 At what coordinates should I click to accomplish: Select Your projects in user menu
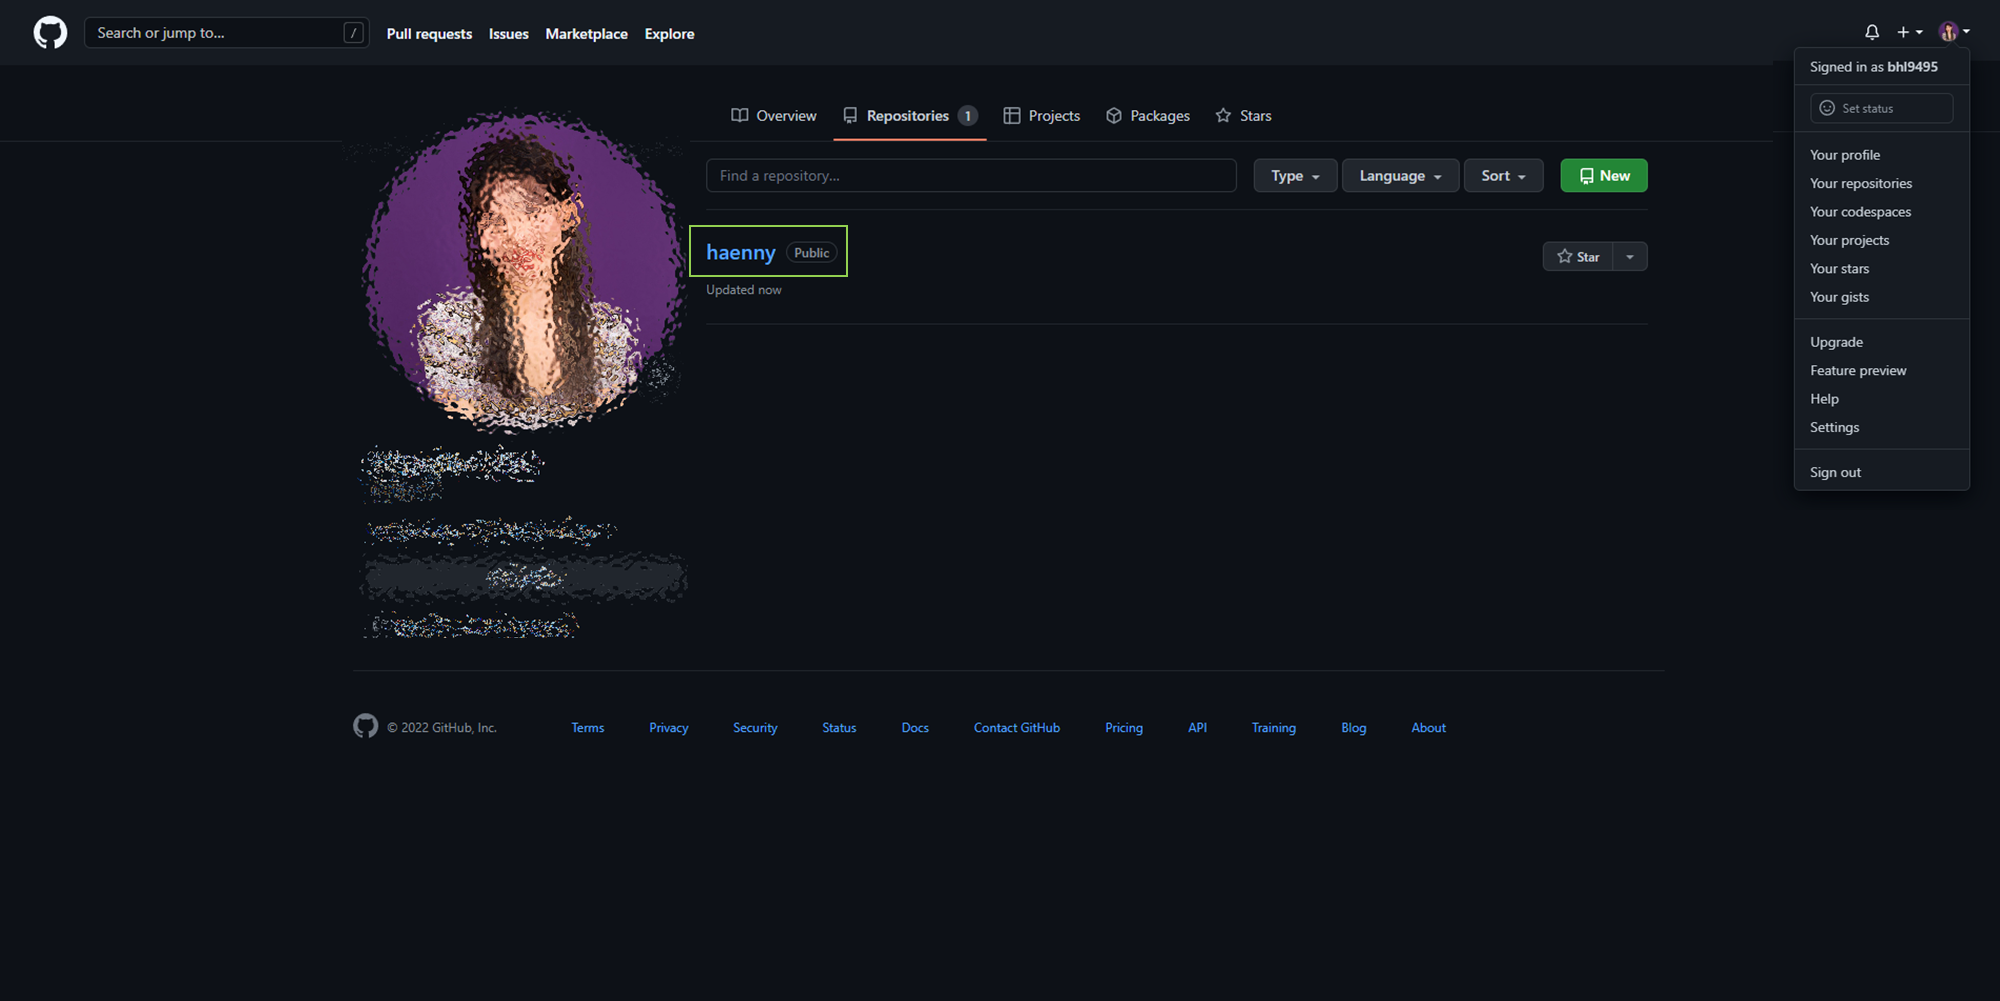[x=1849, y=240]
